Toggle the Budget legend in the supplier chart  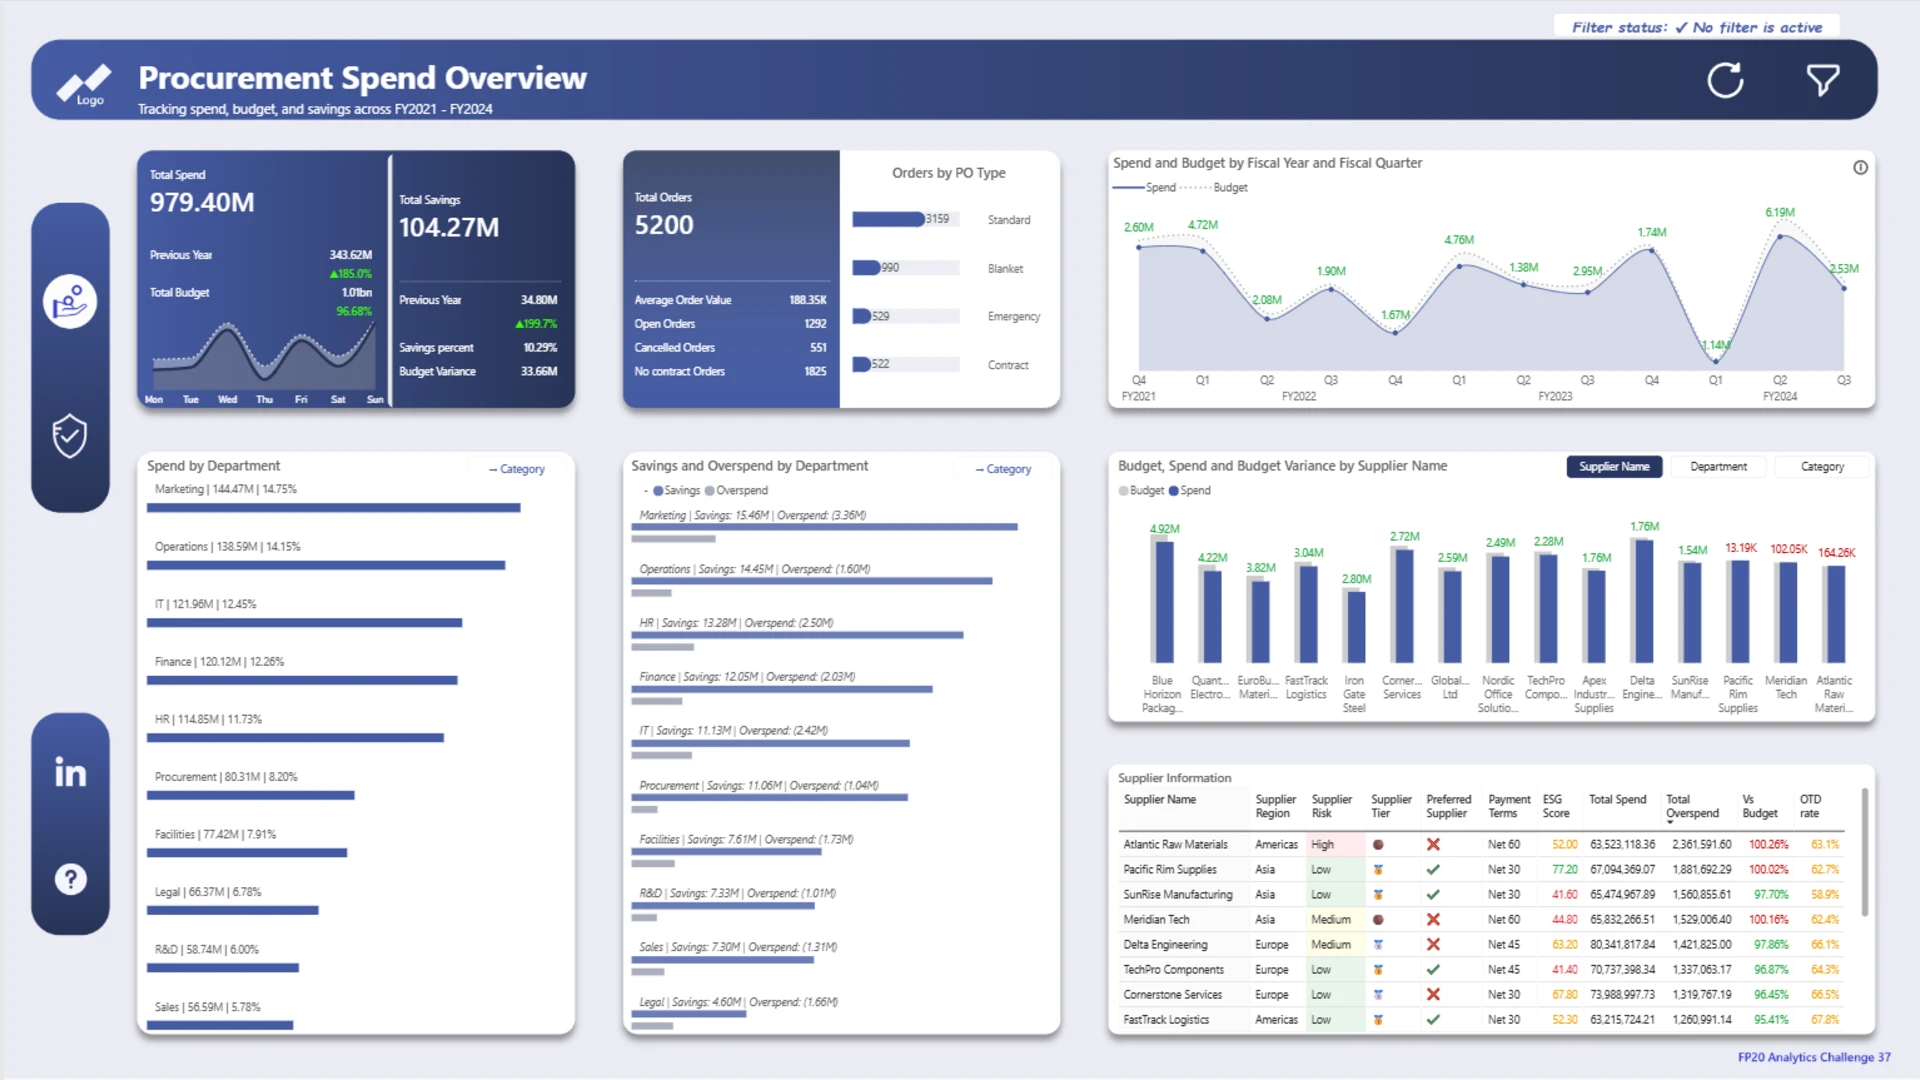1141,490
